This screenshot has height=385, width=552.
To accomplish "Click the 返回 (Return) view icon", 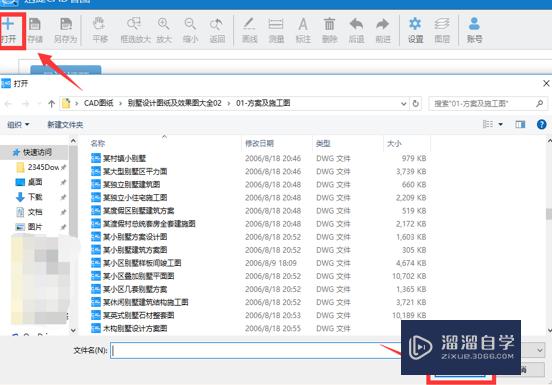I will pyautogui.click(x=217, y=30).
